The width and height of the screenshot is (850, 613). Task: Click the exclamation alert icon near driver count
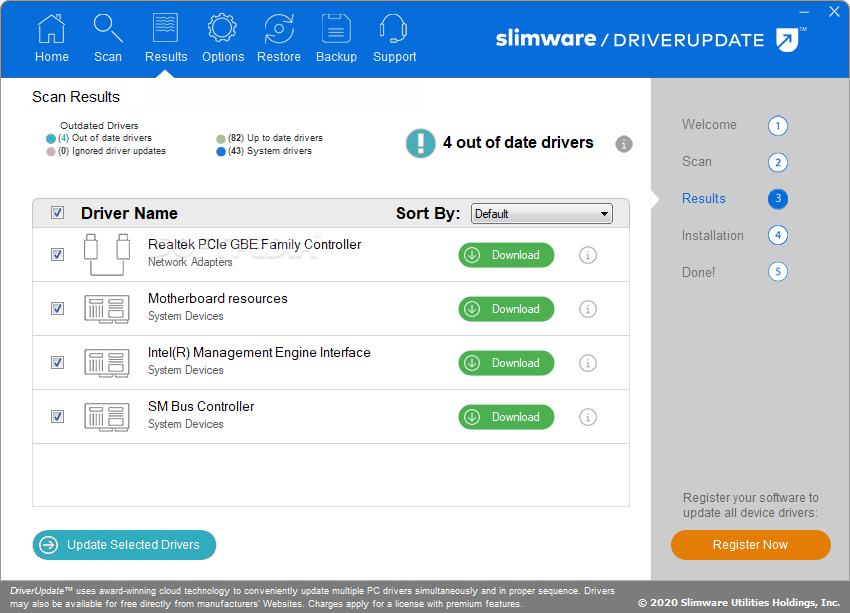point(420,143)
